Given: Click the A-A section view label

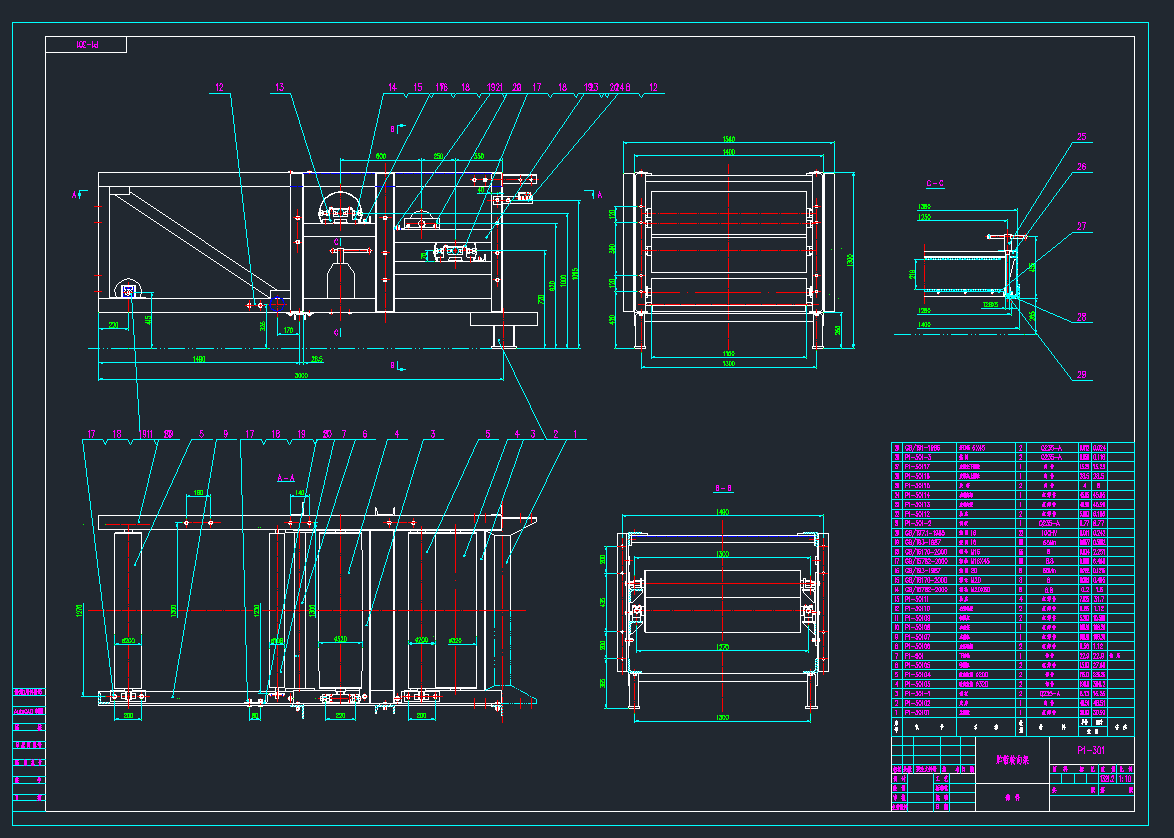Looking at the screenshot, I should coord(286,478).
